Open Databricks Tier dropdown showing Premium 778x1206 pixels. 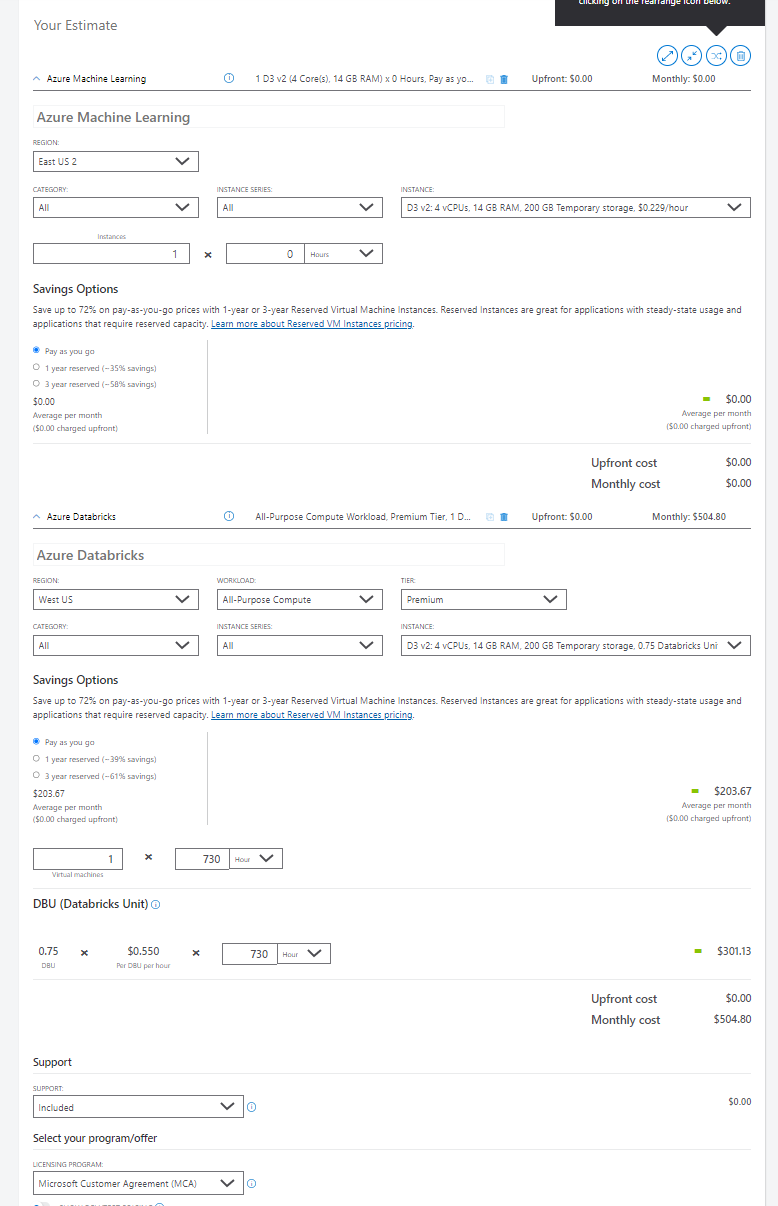(484, 599)
